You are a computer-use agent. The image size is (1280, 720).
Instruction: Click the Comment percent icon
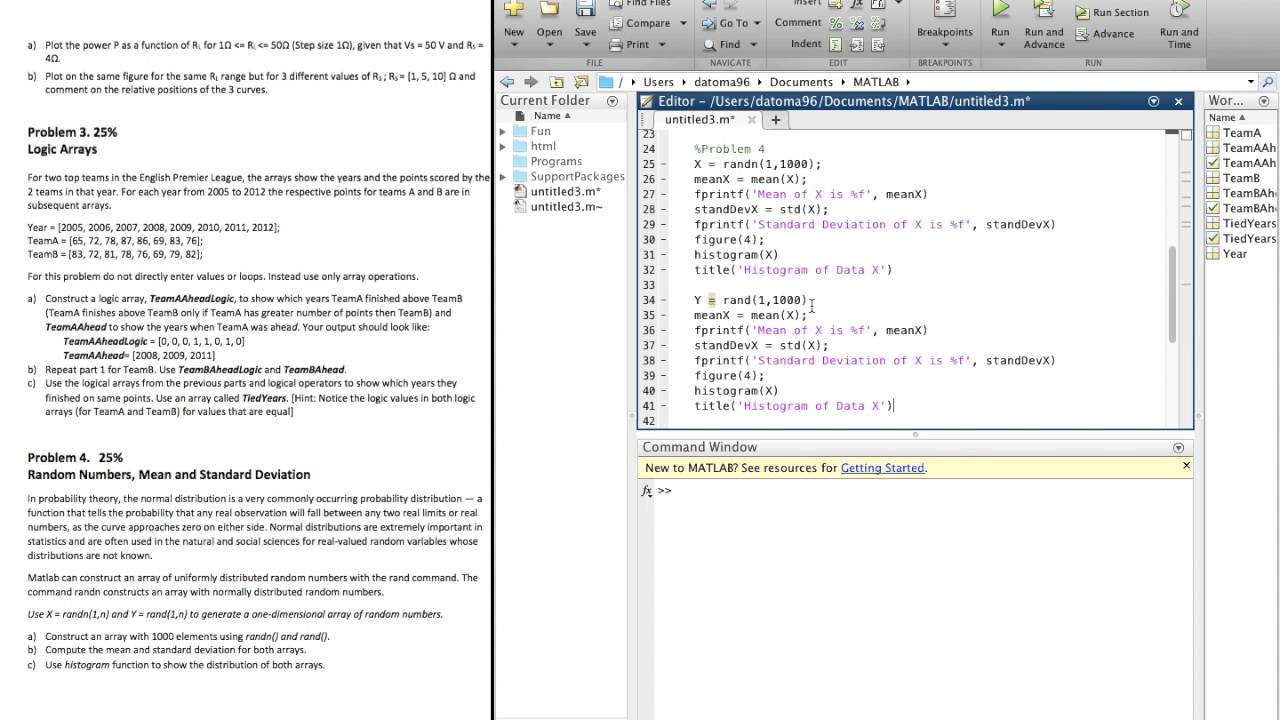[836, 23]
